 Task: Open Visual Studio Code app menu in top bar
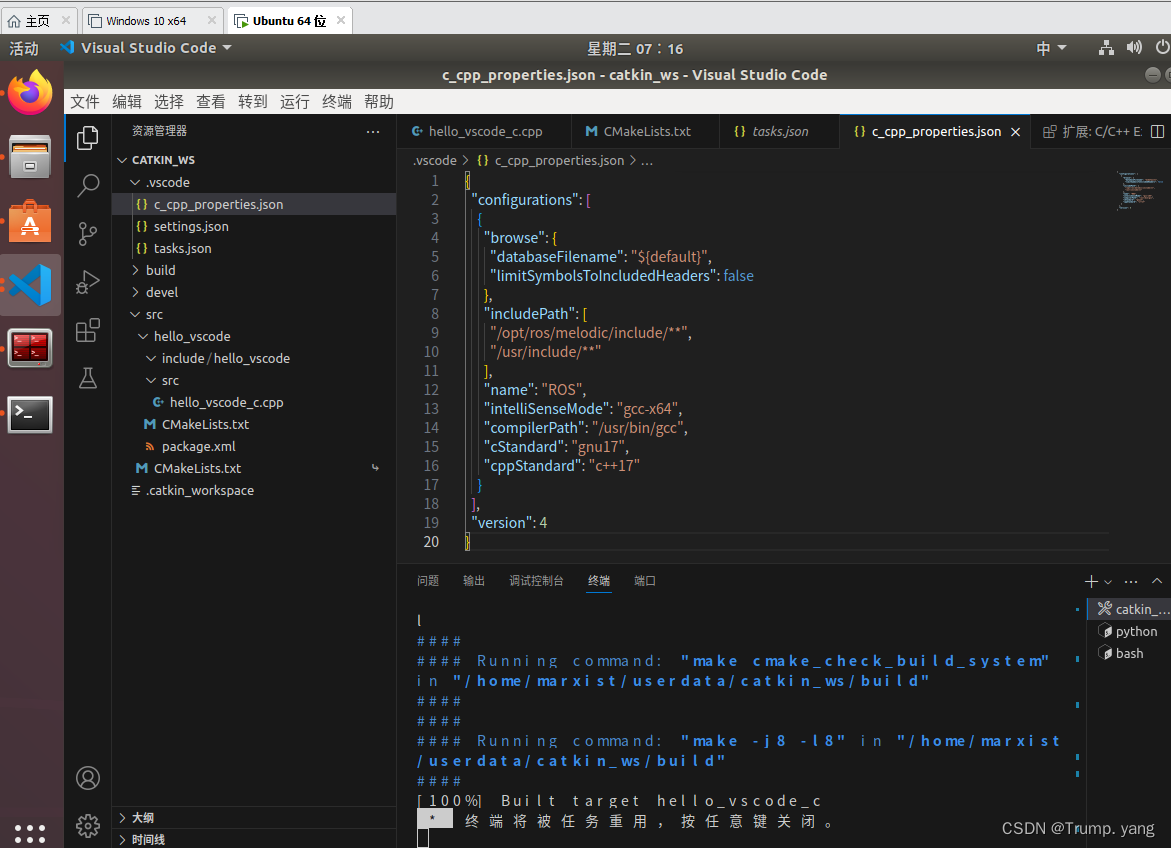[146, 48]
